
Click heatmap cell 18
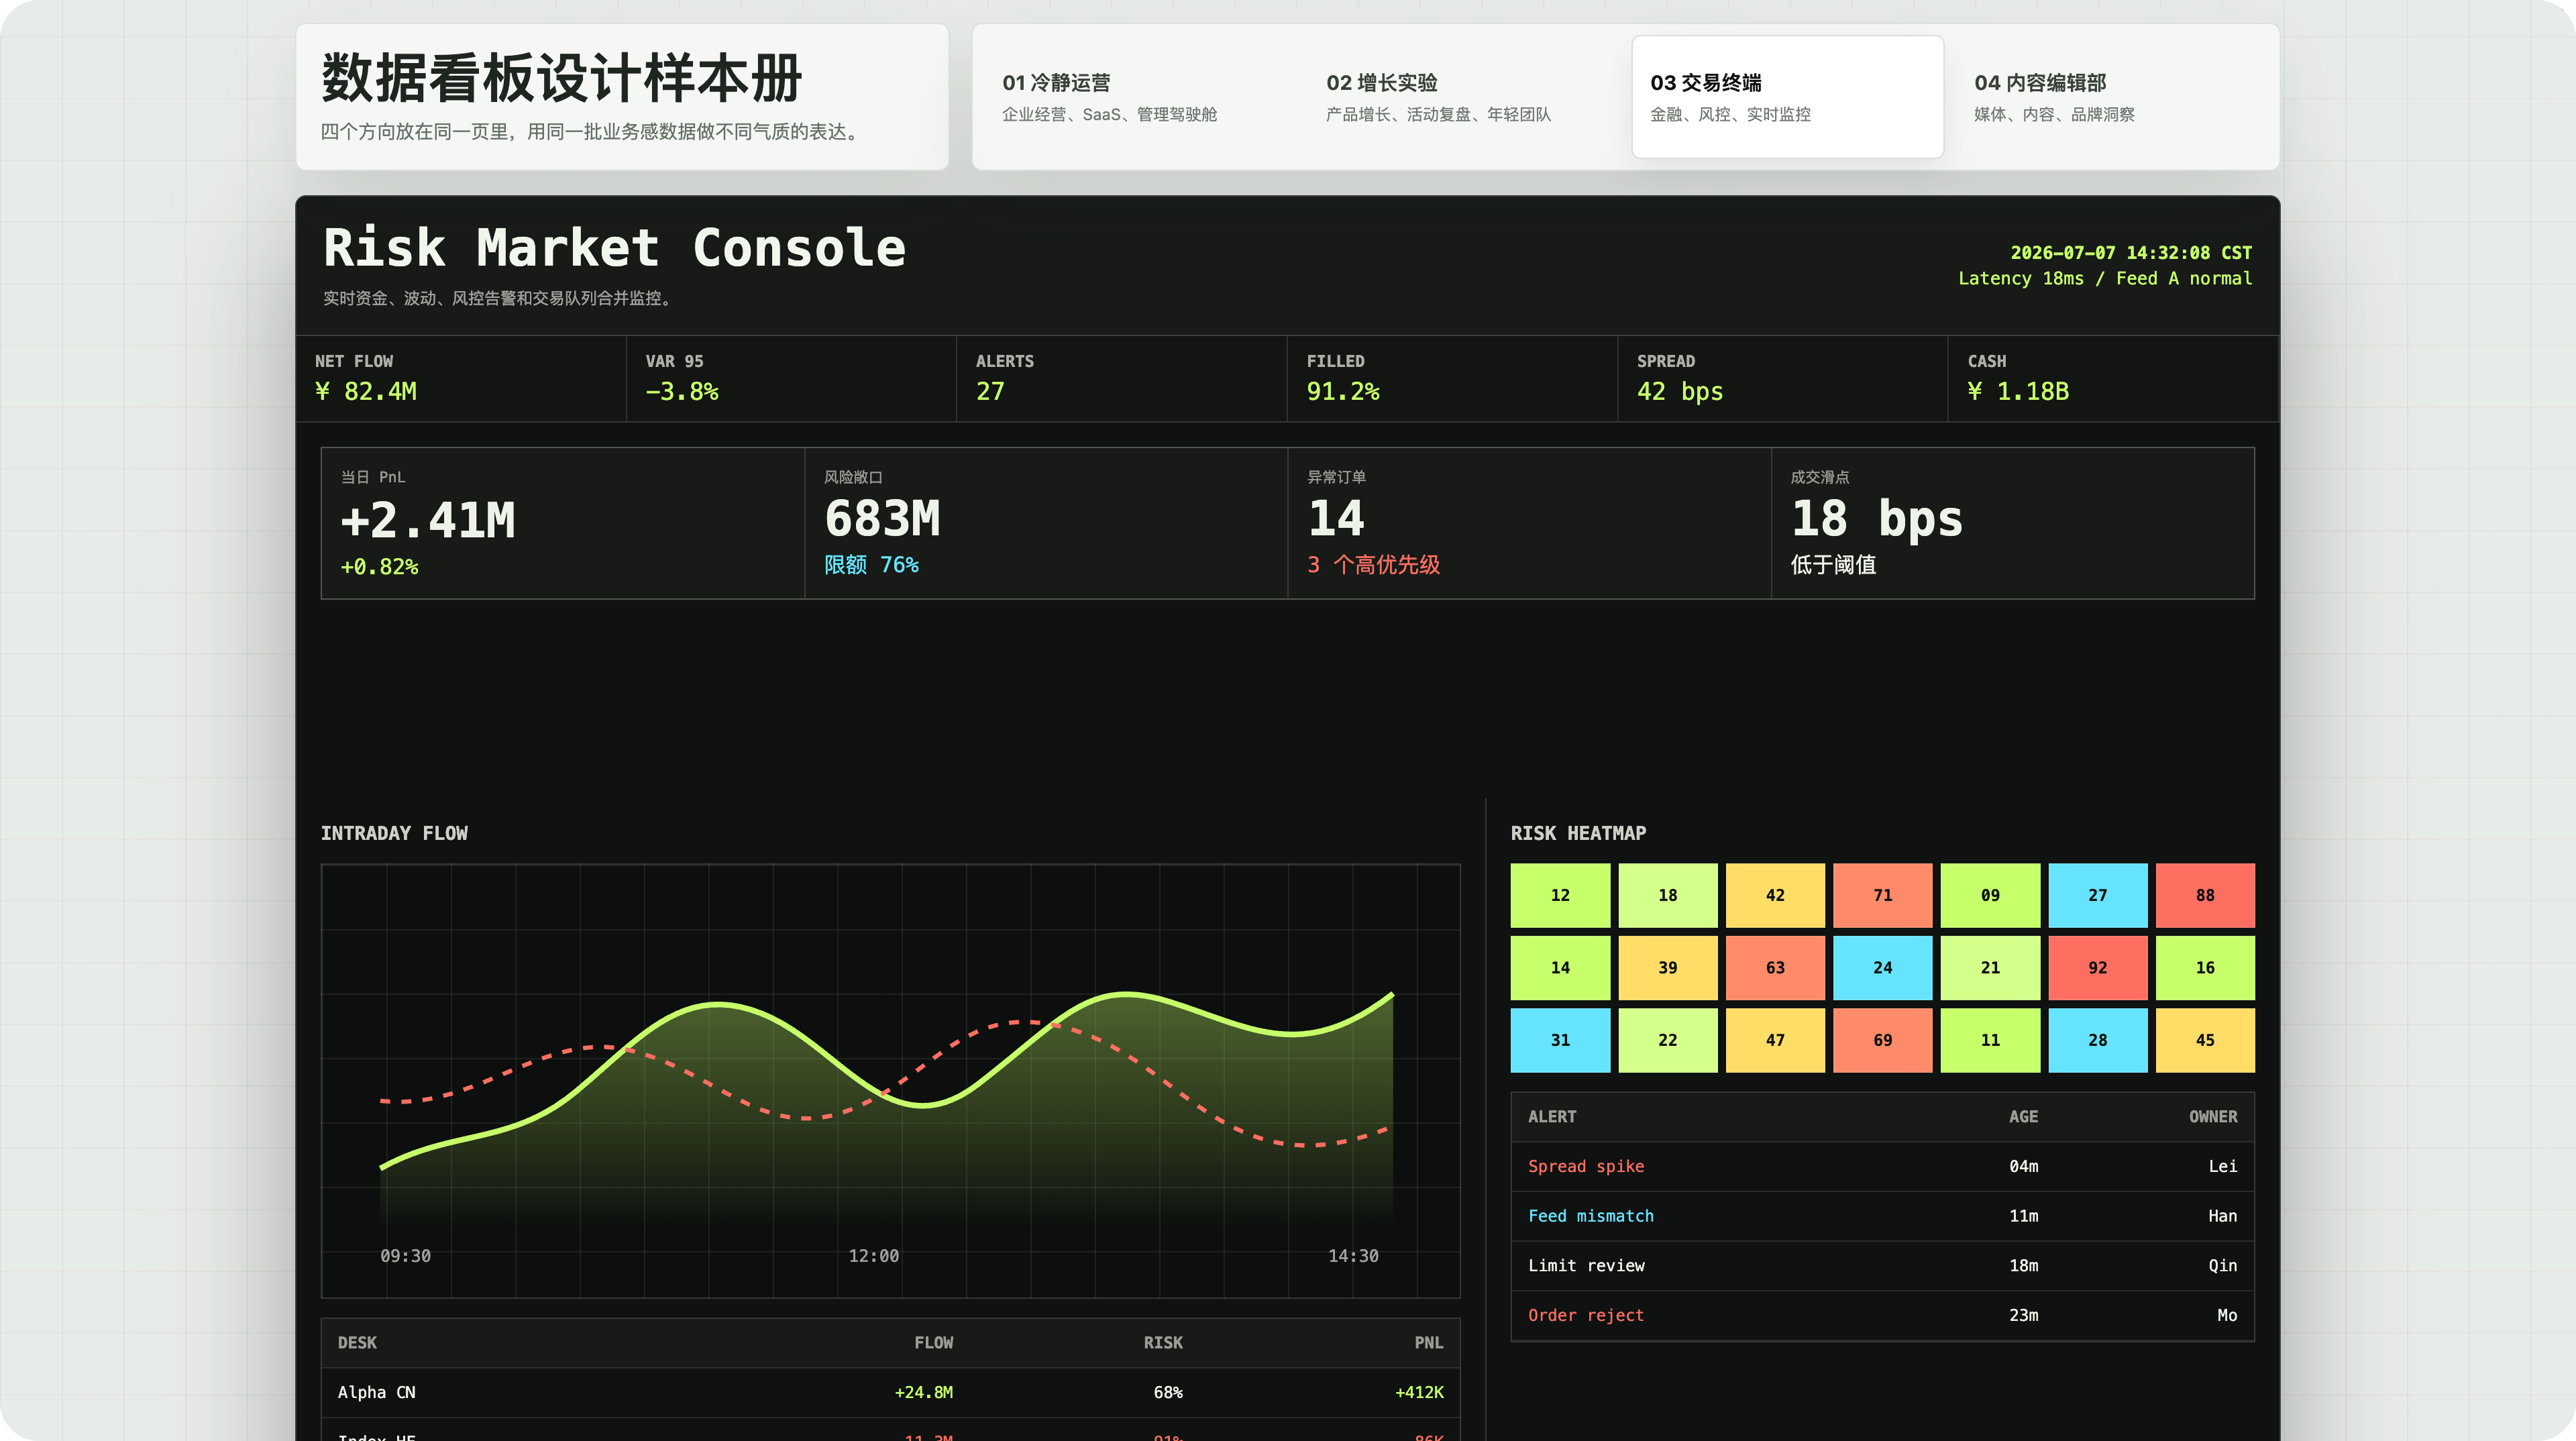(x=1667, y=895)
